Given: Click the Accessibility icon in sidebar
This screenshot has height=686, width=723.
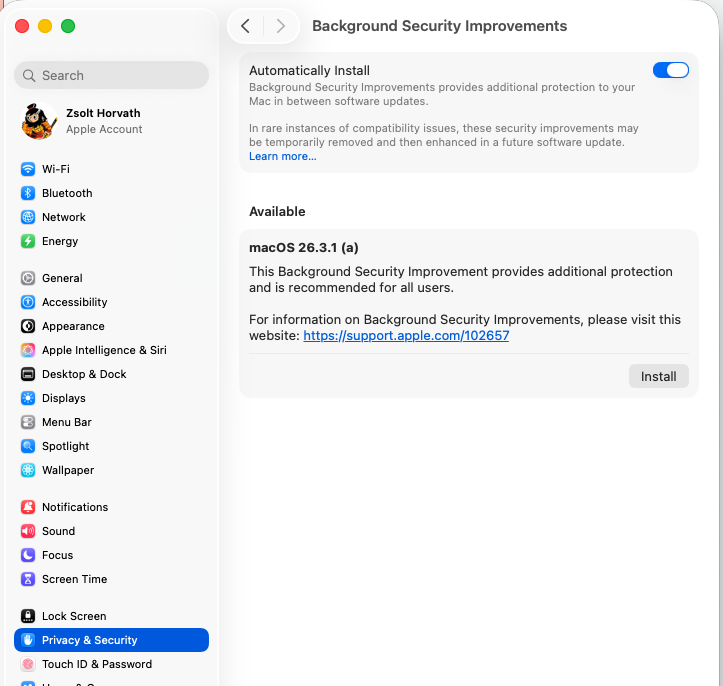Looking at the screenshot, I should tap(28, 302).
